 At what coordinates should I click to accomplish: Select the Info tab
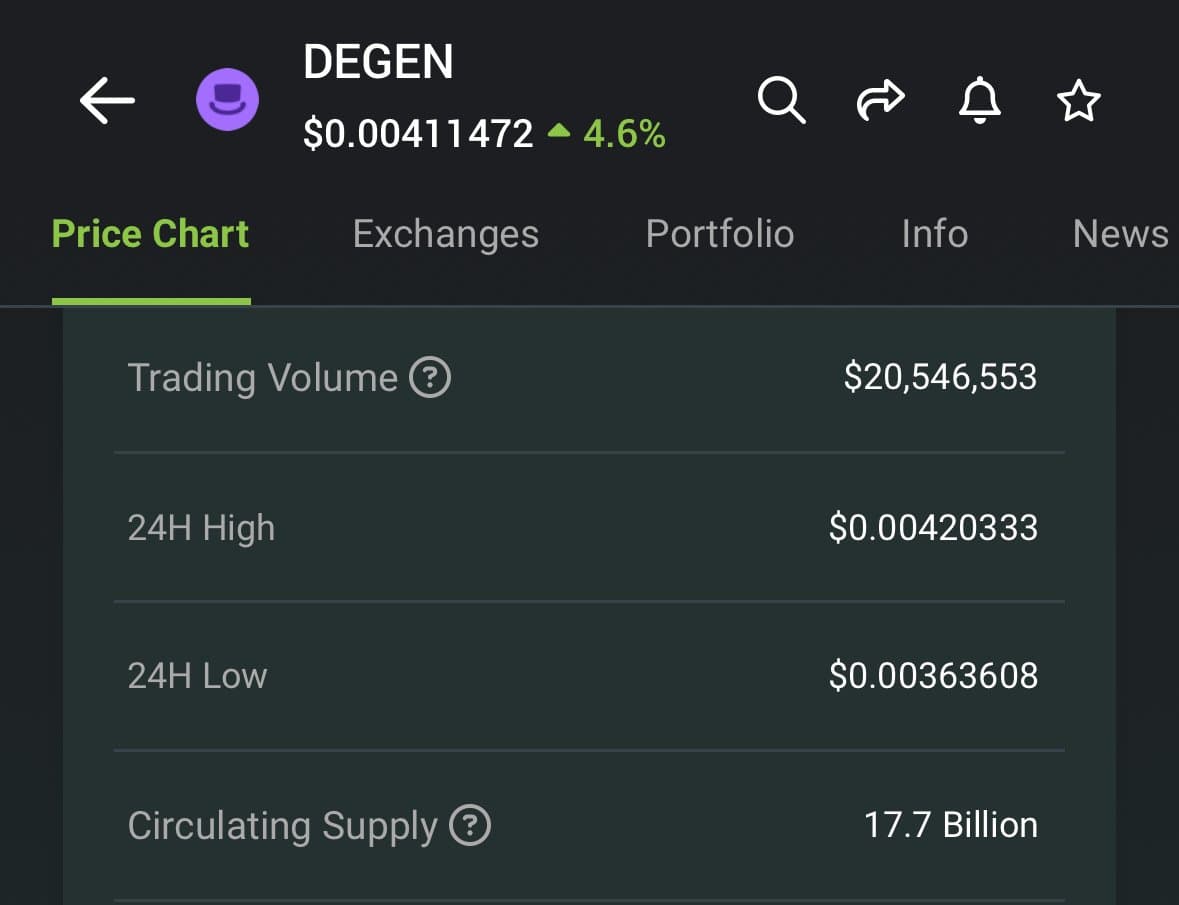[x=934, y=234]
